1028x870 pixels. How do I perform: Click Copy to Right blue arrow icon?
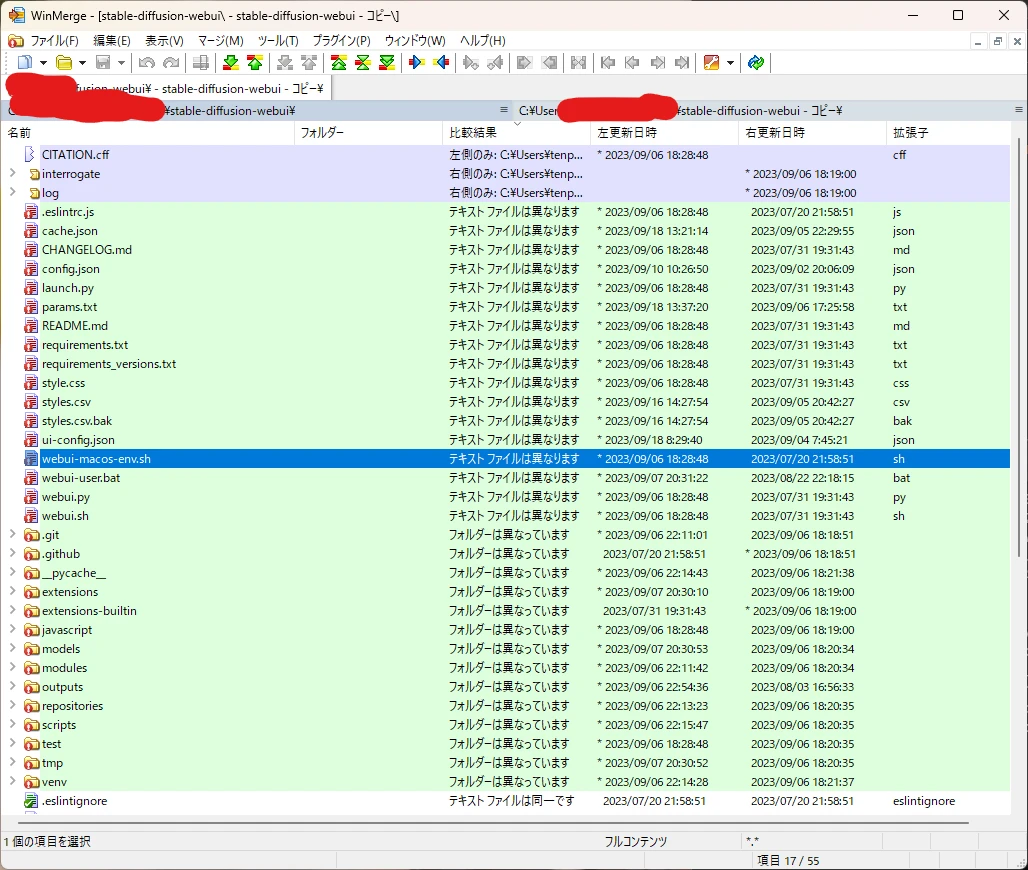[x=416, y=63]
